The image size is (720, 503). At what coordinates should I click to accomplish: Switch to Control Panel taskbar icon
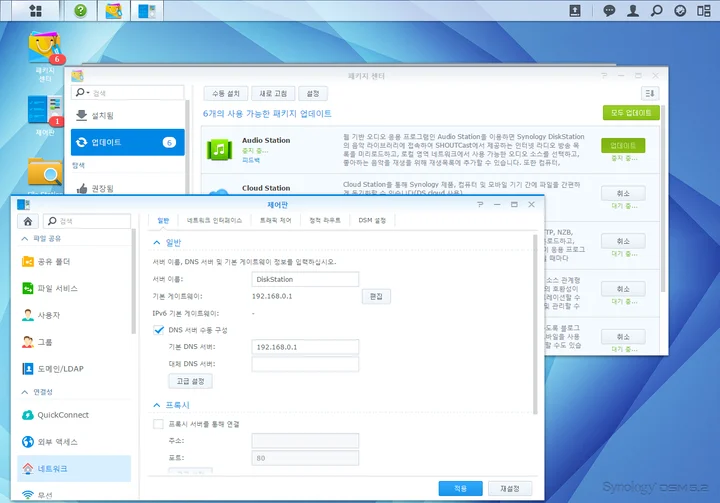147,11
